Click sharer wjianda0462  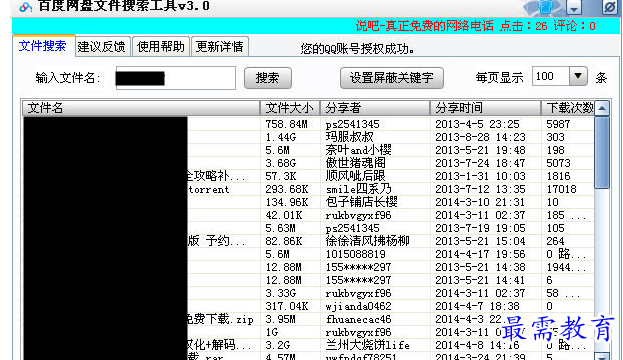[359, 307]
